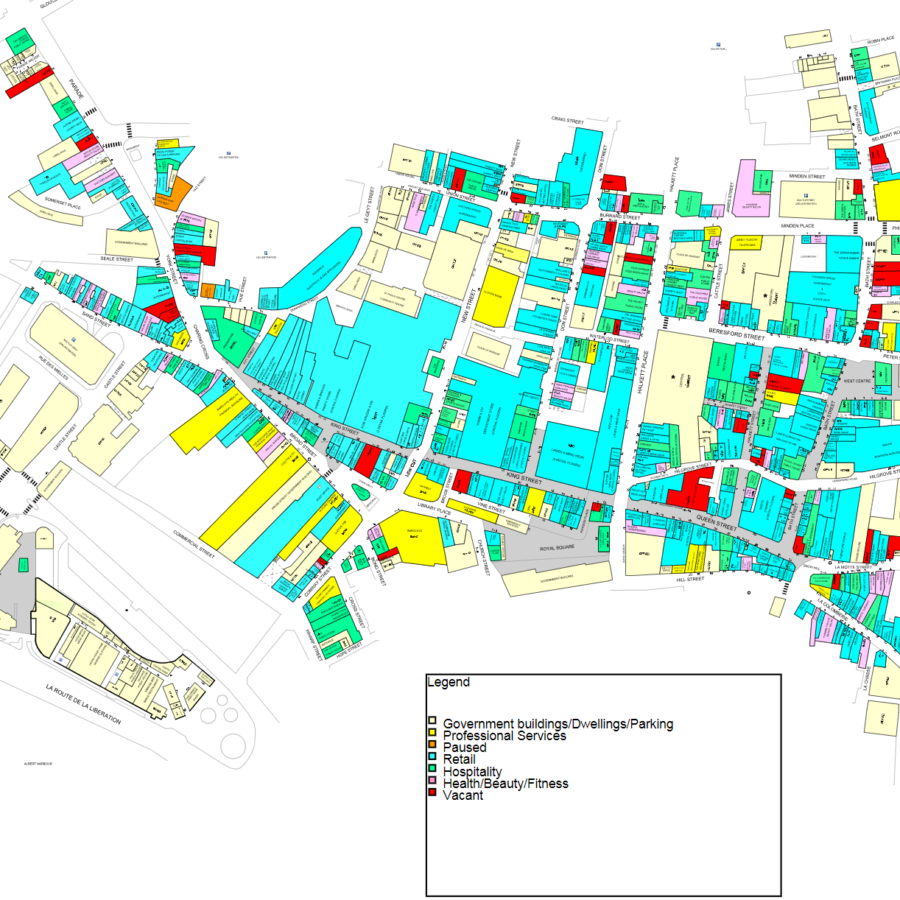Click the 'BROAD STREET' map label
Image resolution: width=900 pixels, height=900 pixels.
[303, 444]
